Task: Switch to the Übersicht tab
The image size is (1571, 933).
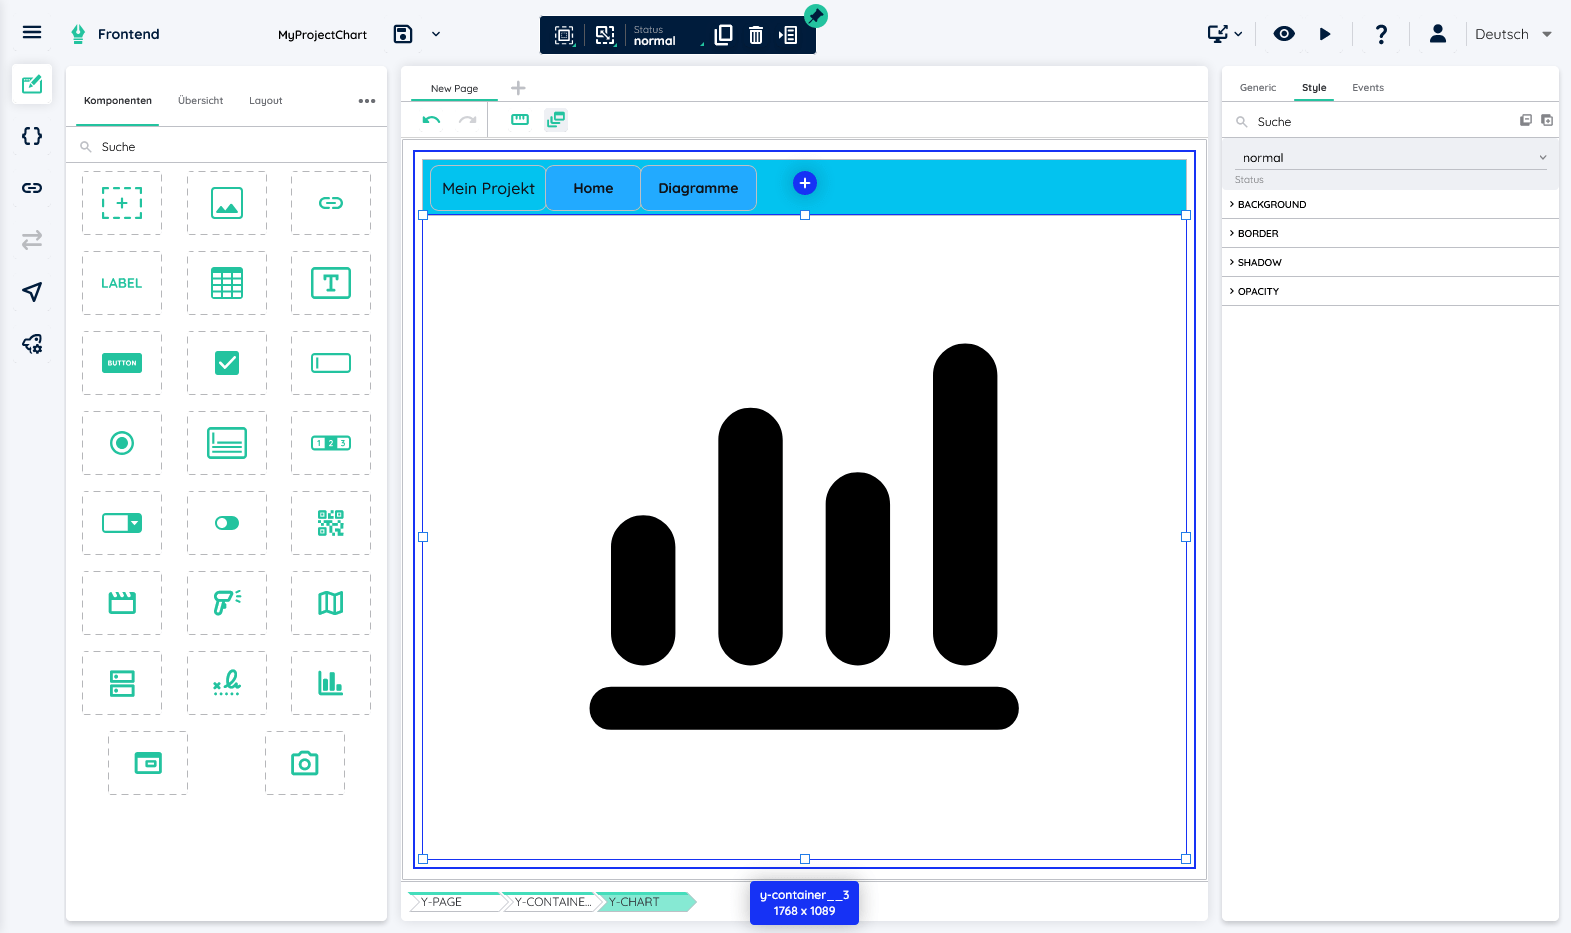Action: [x=200, y=101]
